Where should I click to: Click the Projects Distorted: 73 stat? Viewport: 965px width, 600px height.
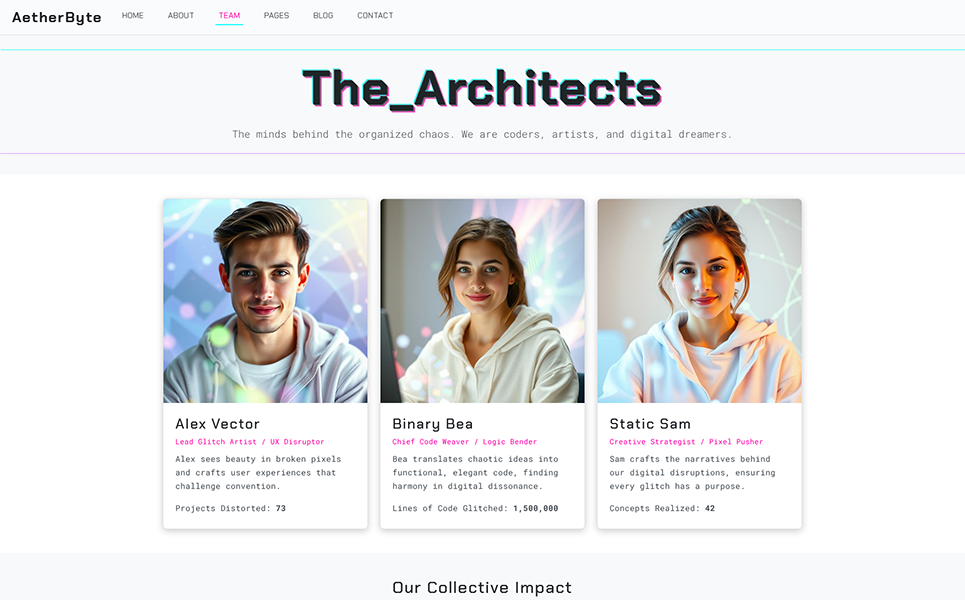tap(230, 508)
